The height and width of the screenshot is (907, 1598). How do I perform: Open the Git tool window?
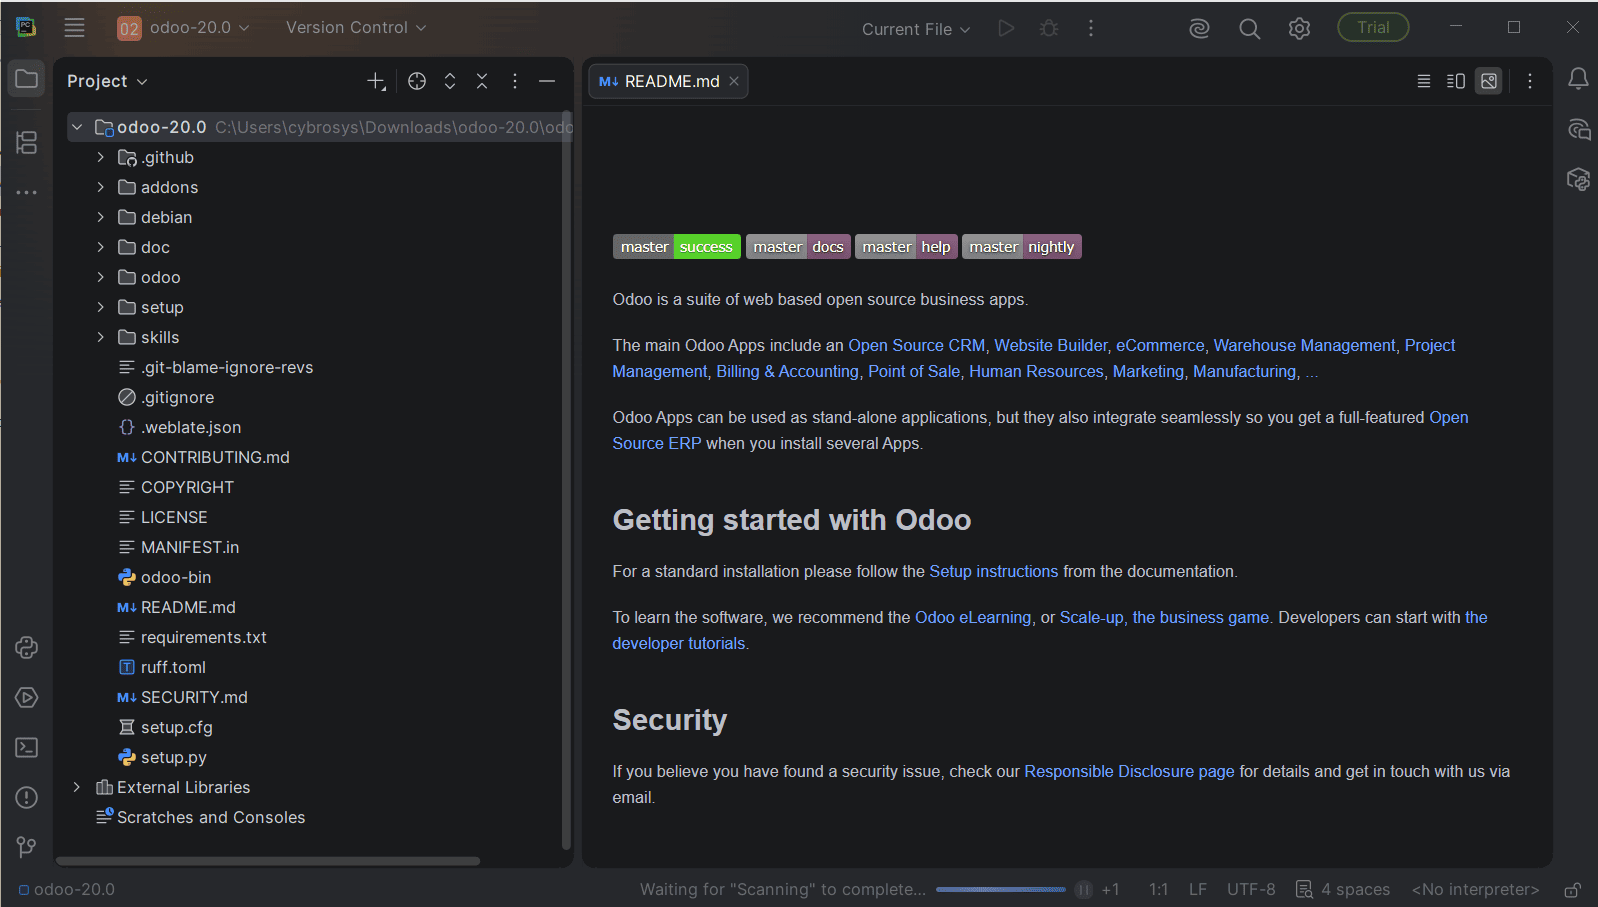pyautogui.click(x=27, y=847)
